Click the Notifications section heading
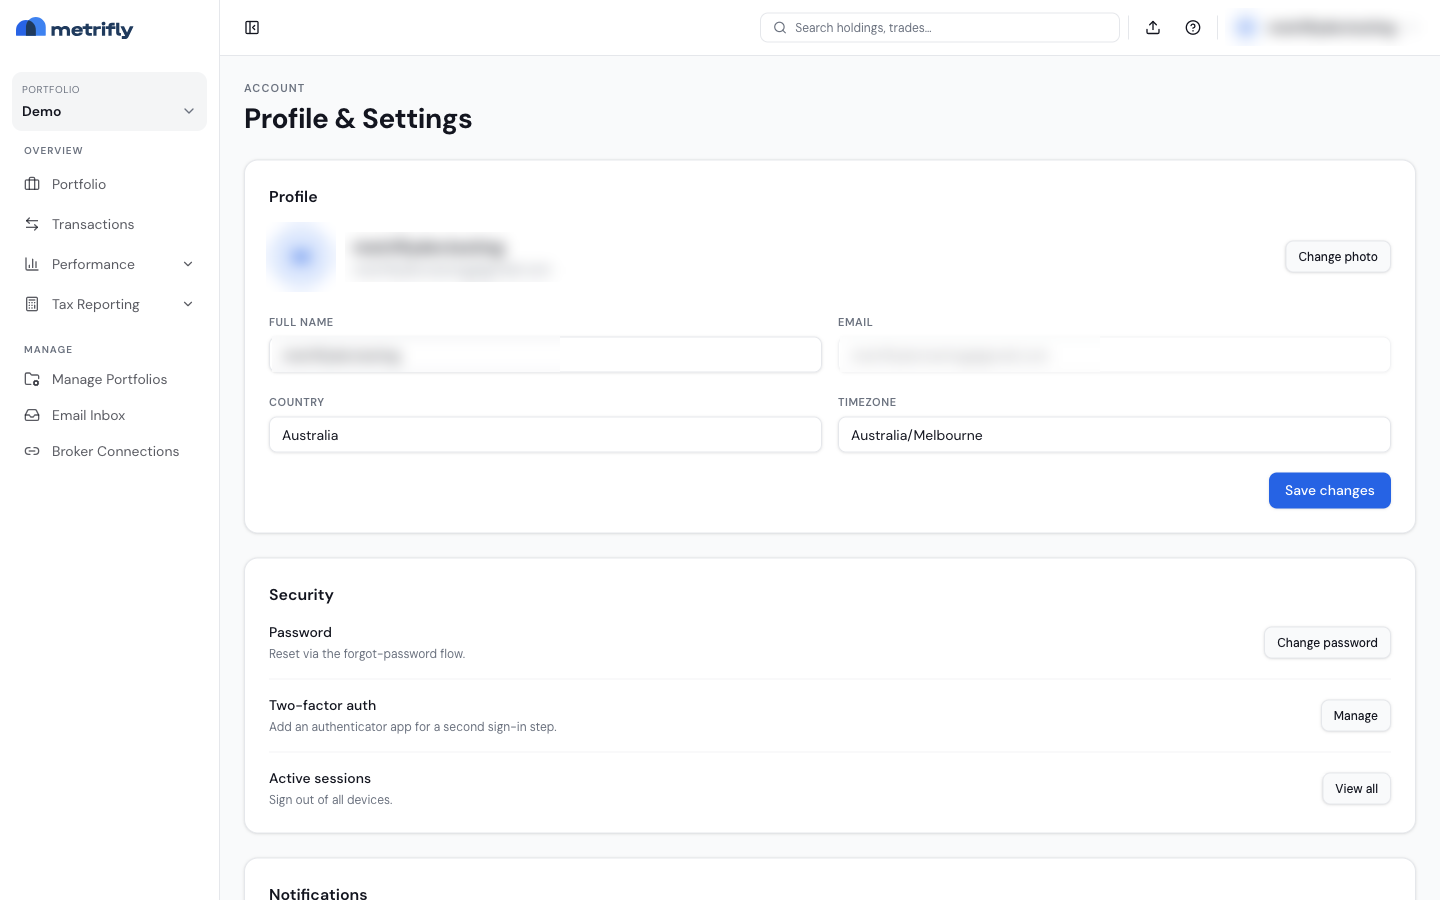This screenshot has height=900, width=1440. (x=318, y=893)
